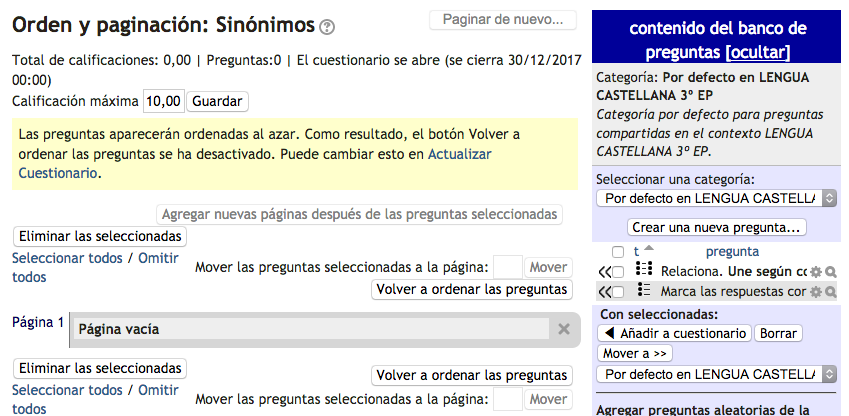Image resolution: width=849 pixels, height=416 pixels.
Task: Click Crear una nueva pregunta button
Action: coord(717,227)
